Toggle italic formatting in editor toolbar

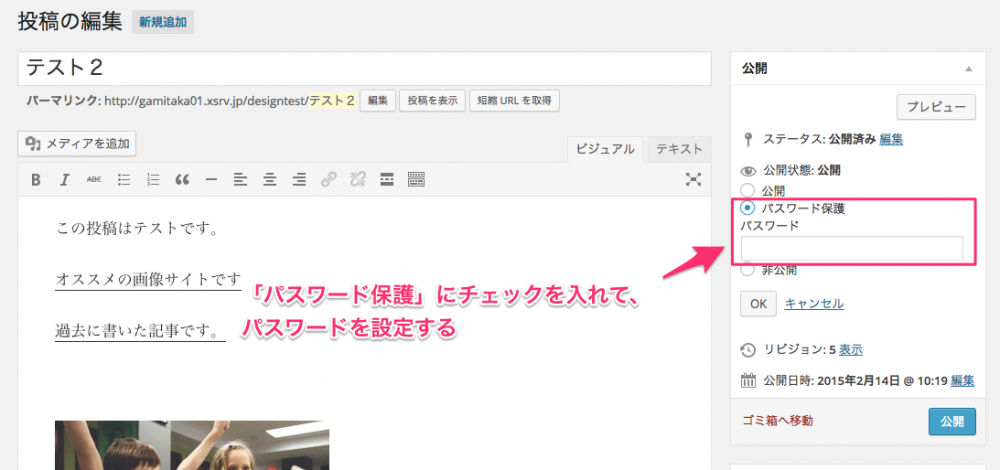64,180
